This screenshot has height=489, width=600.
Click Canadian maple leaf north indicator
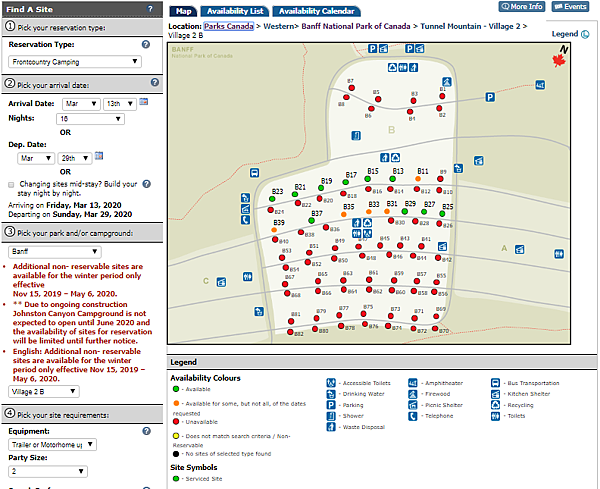[x=559, y=60]
